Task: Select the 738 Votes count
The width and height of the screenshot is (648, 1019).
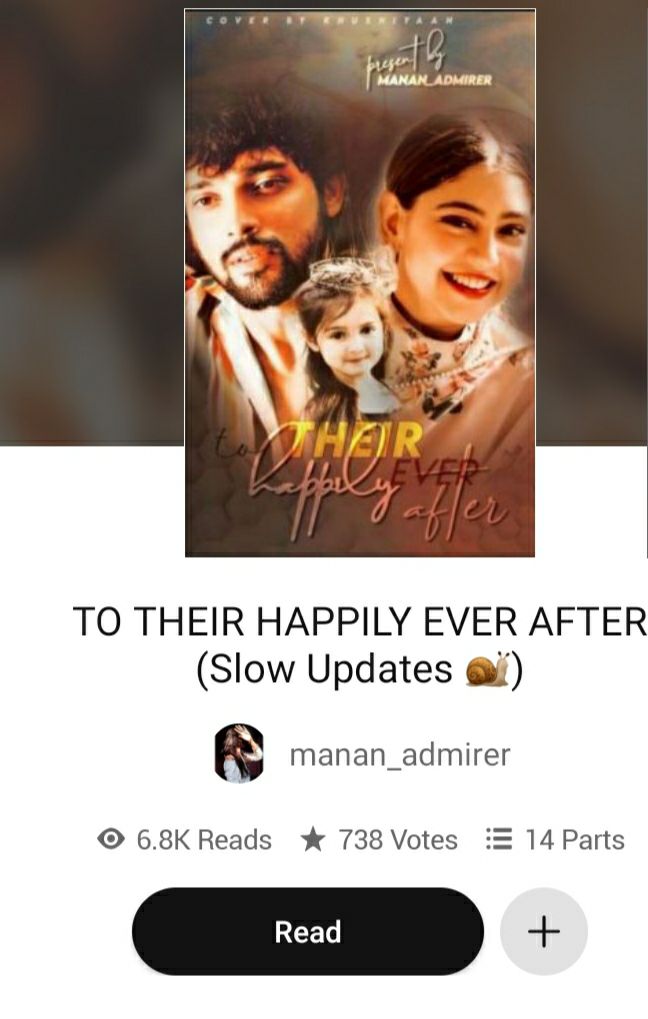Action: pos(398,840)
